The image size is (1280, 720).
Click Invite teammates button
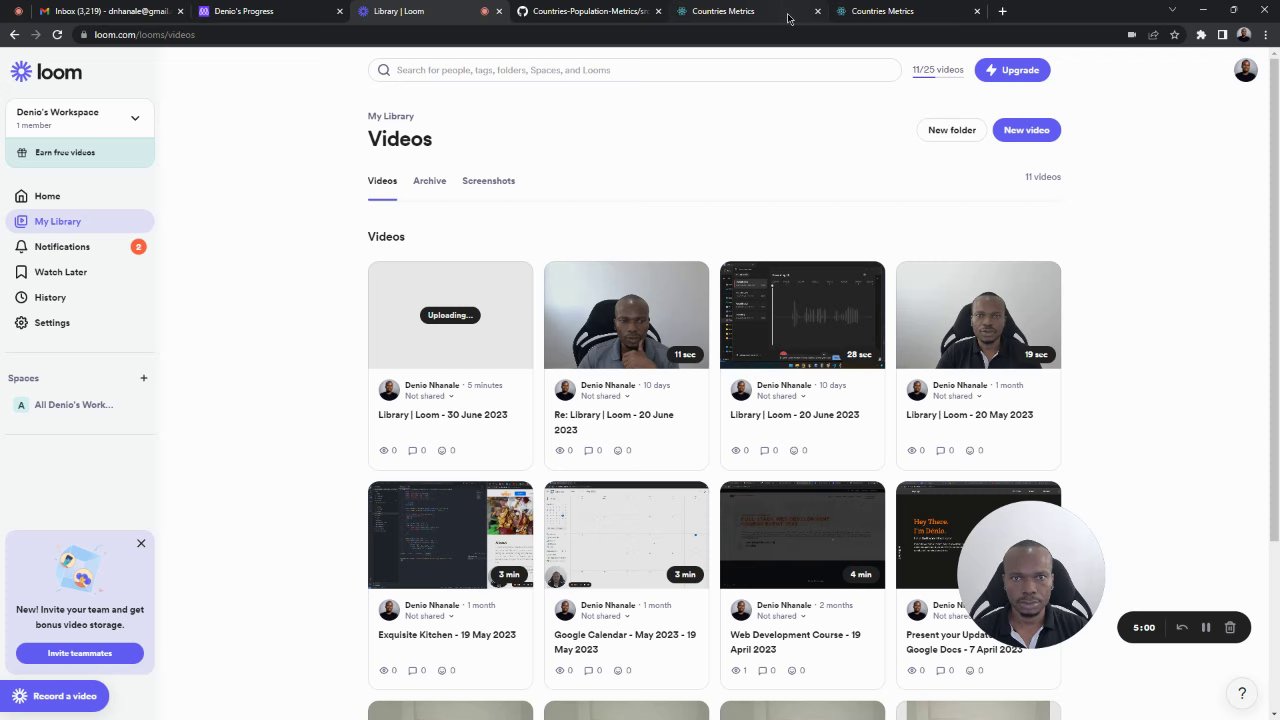pos(80,653)
